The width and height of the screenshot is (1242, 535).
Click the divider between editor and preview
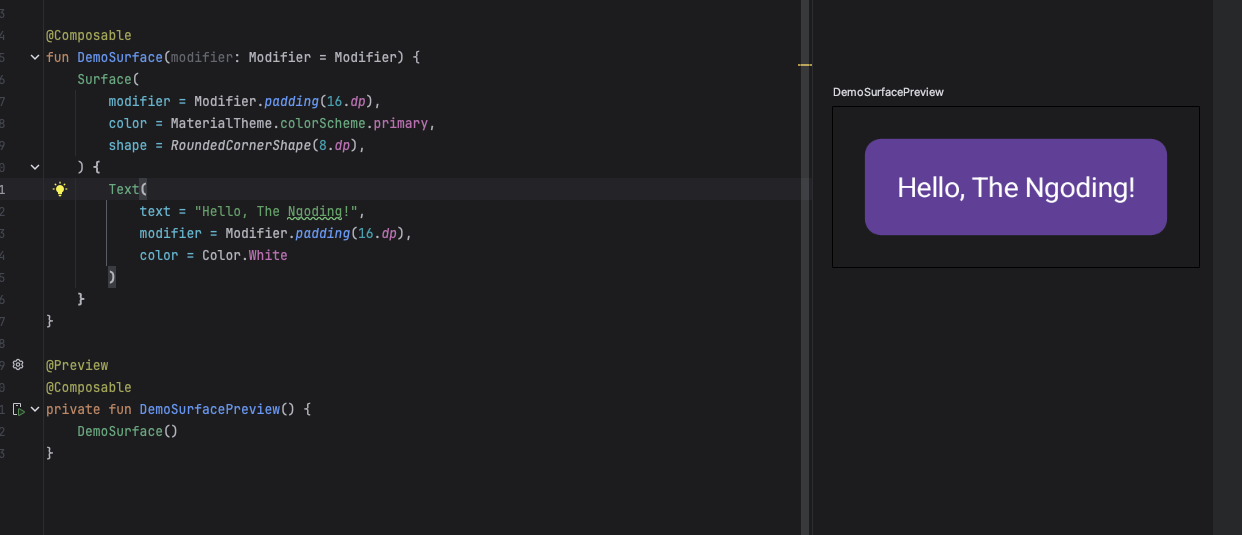tap(806, 300)
